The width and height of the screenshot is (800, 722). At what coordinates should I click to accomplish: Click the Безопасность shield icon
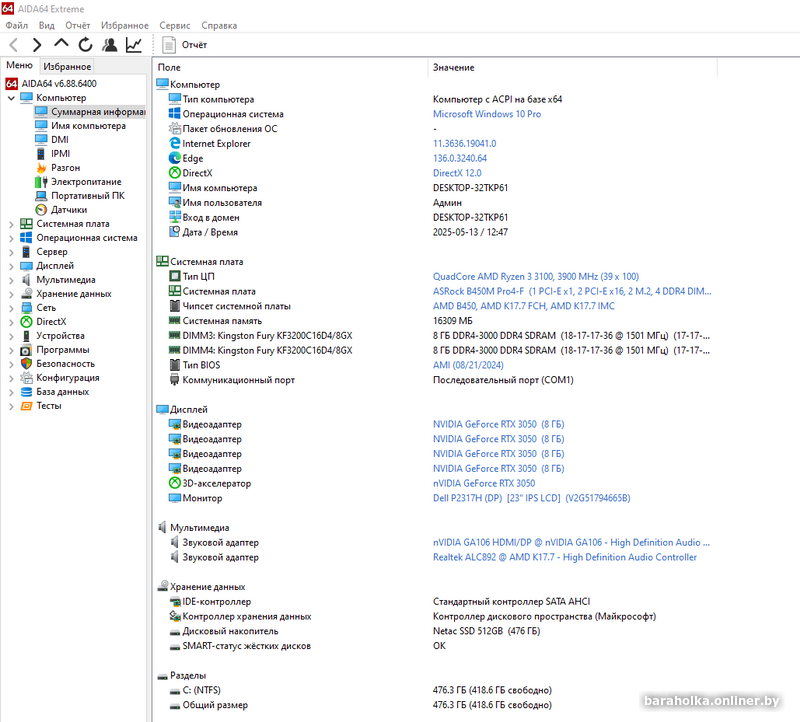26,364
